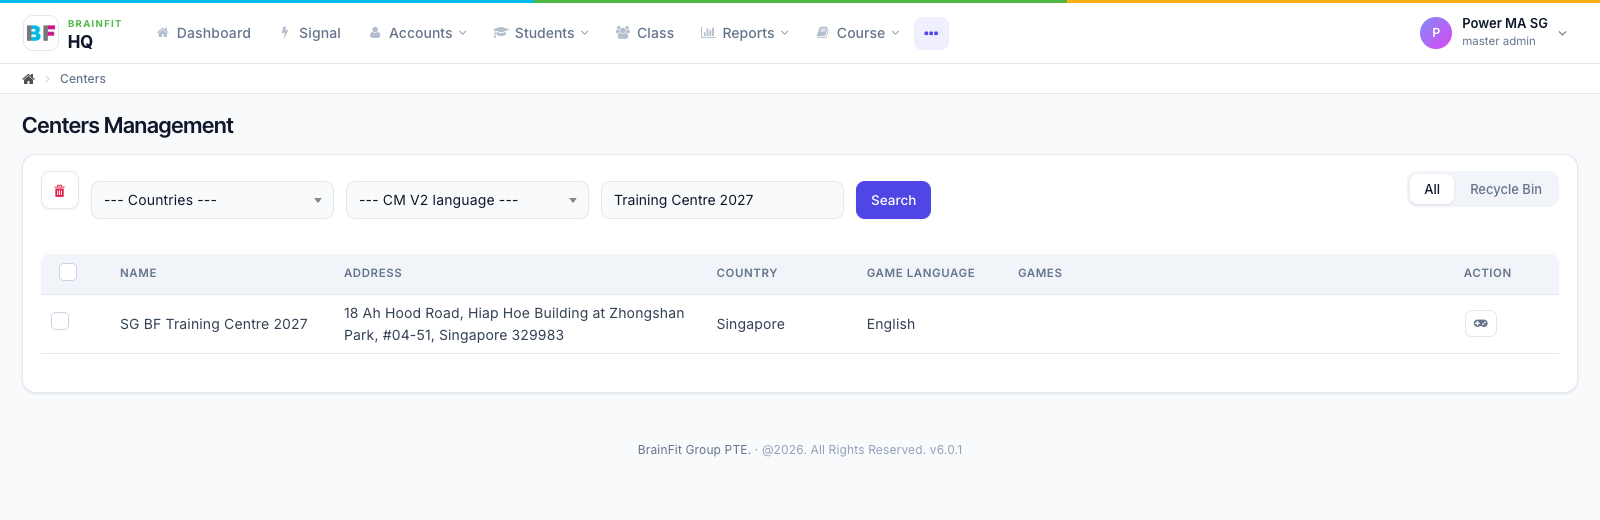This screenshot has height=520, width=1600.
Task: Click the red trash delete icon
Action: coord(60,191)
